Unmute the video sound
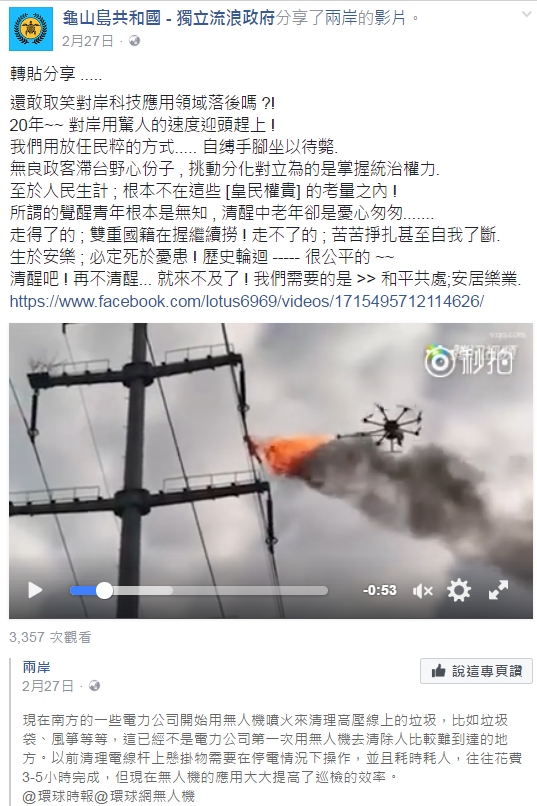537x806 pixels. coord(422,591)
